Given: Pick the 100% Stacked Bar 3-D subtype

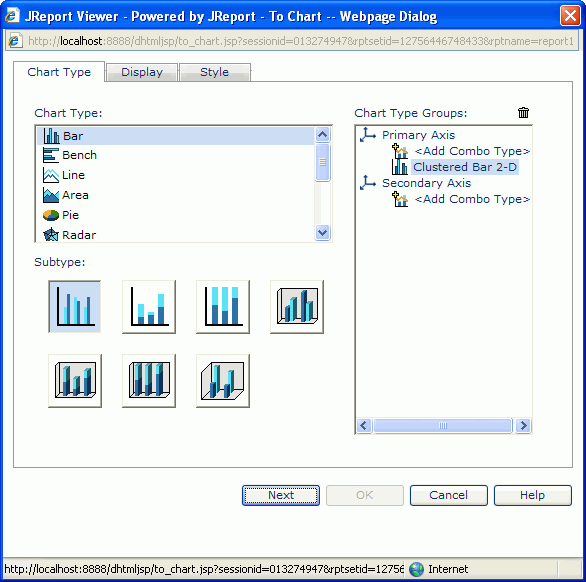Looking at the screenshot, I should pos(149,381).
